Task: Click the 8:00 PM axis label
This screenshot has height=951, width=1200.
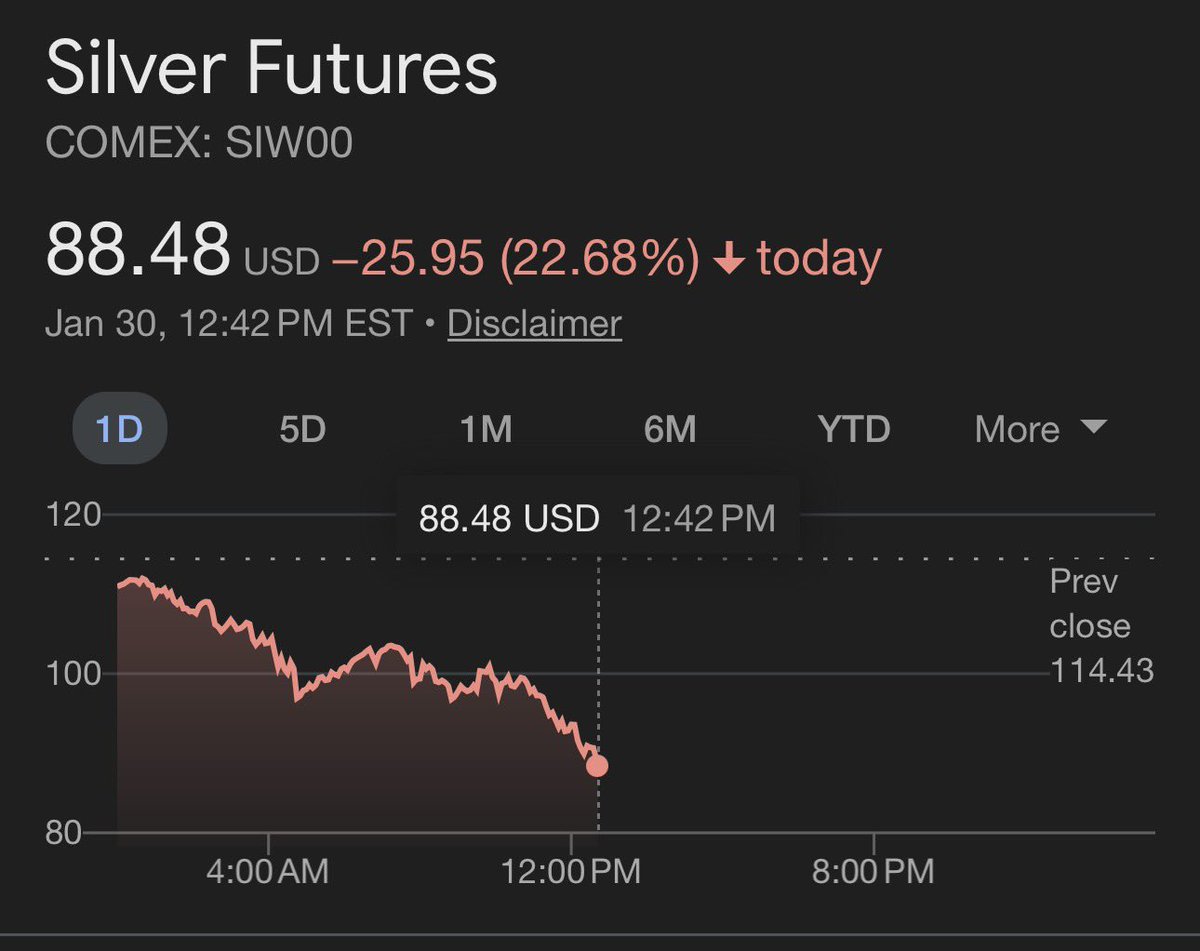Action: [x=873, y=871]
